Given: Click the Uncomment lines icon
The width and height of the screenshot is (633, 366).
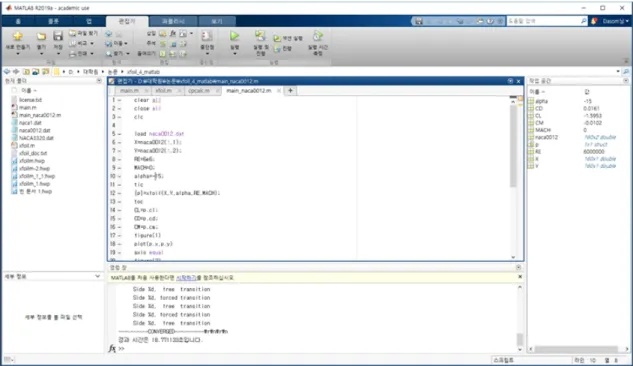Looking at the screenshot, I should click(x=173, y=44).
